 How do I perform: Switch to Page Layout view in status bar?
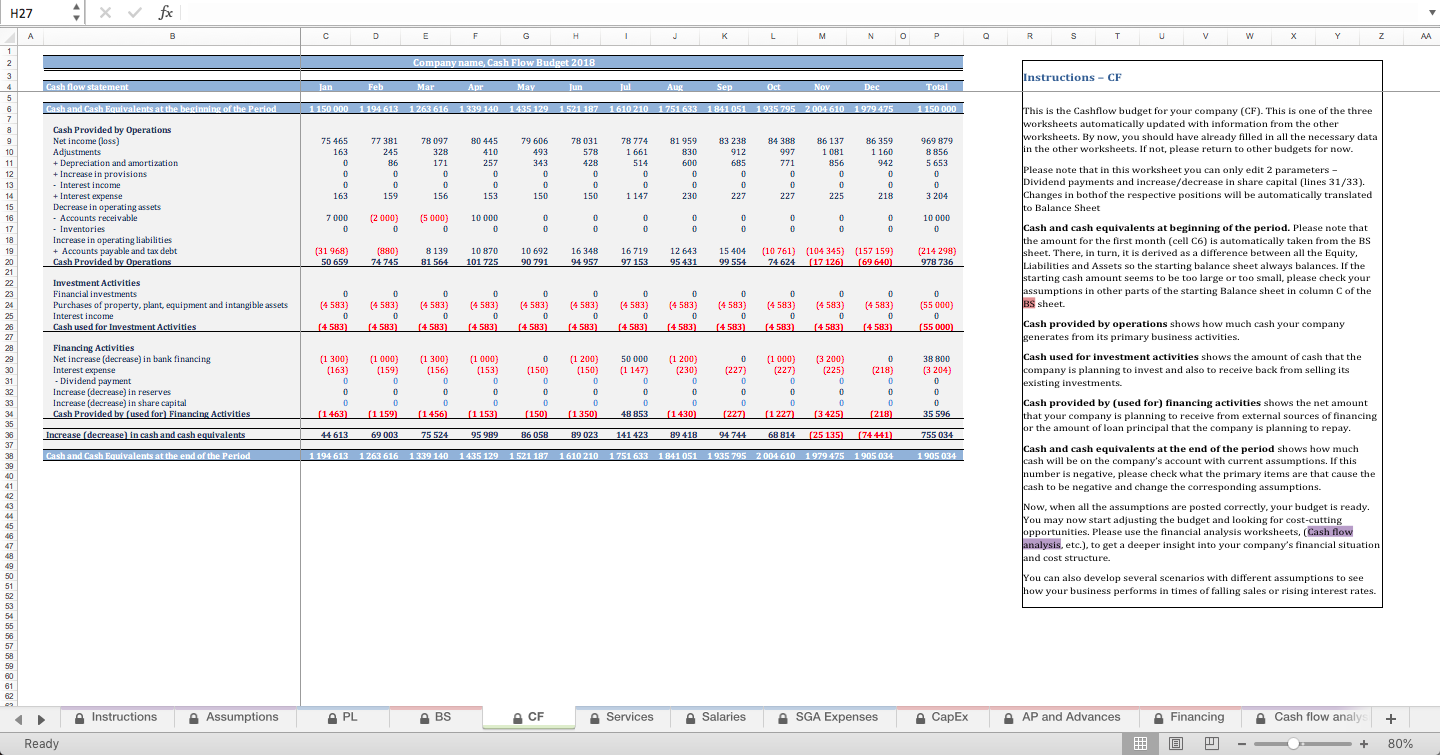point(1174,743)
